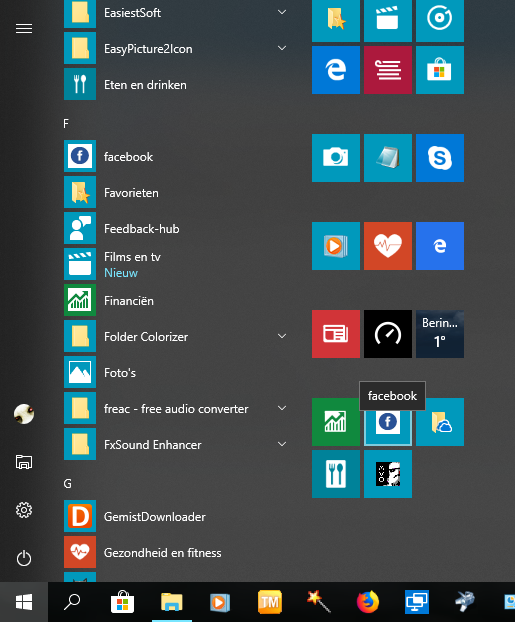Launch Eten en drinken from list
The image size is (515, 622).
pyautogui.click(x=175, y=84)
